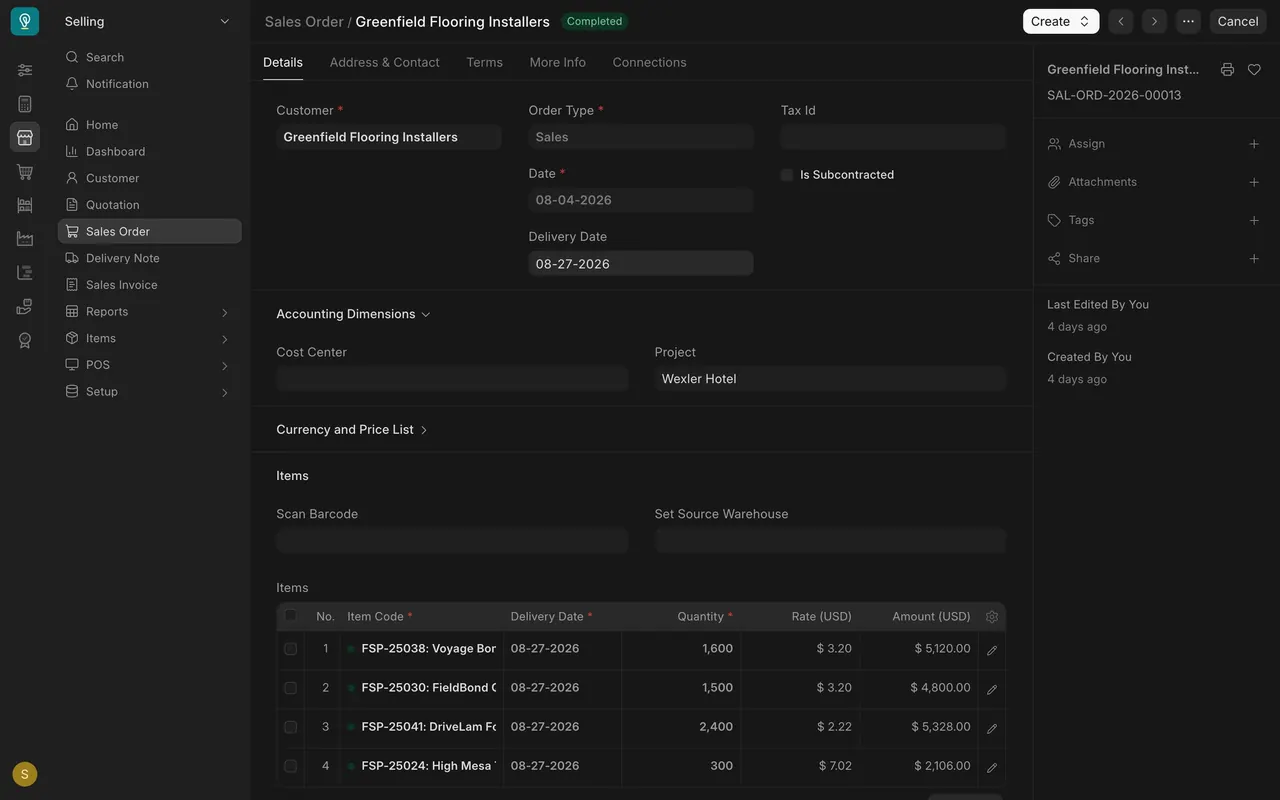Expand the Currency and Price List section
Image resolution: width=1280 pixels, height=800 pixels.
click(352, 430)
